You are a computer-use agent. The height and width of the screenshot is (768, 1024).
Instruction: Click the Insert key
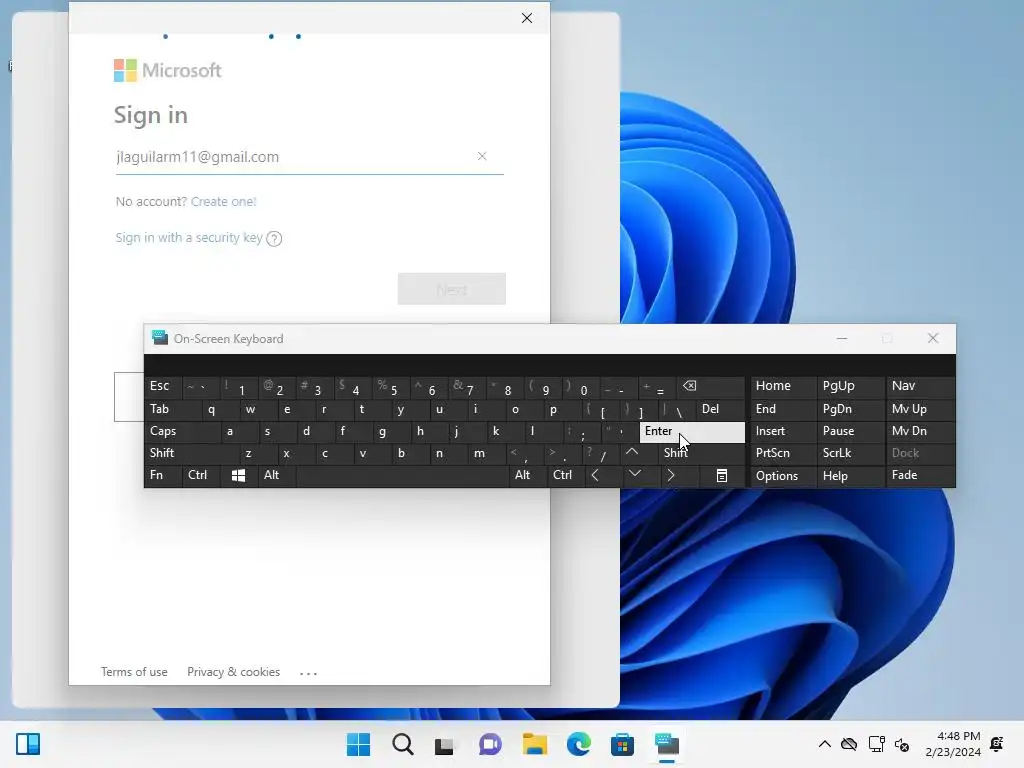(782, 431)
